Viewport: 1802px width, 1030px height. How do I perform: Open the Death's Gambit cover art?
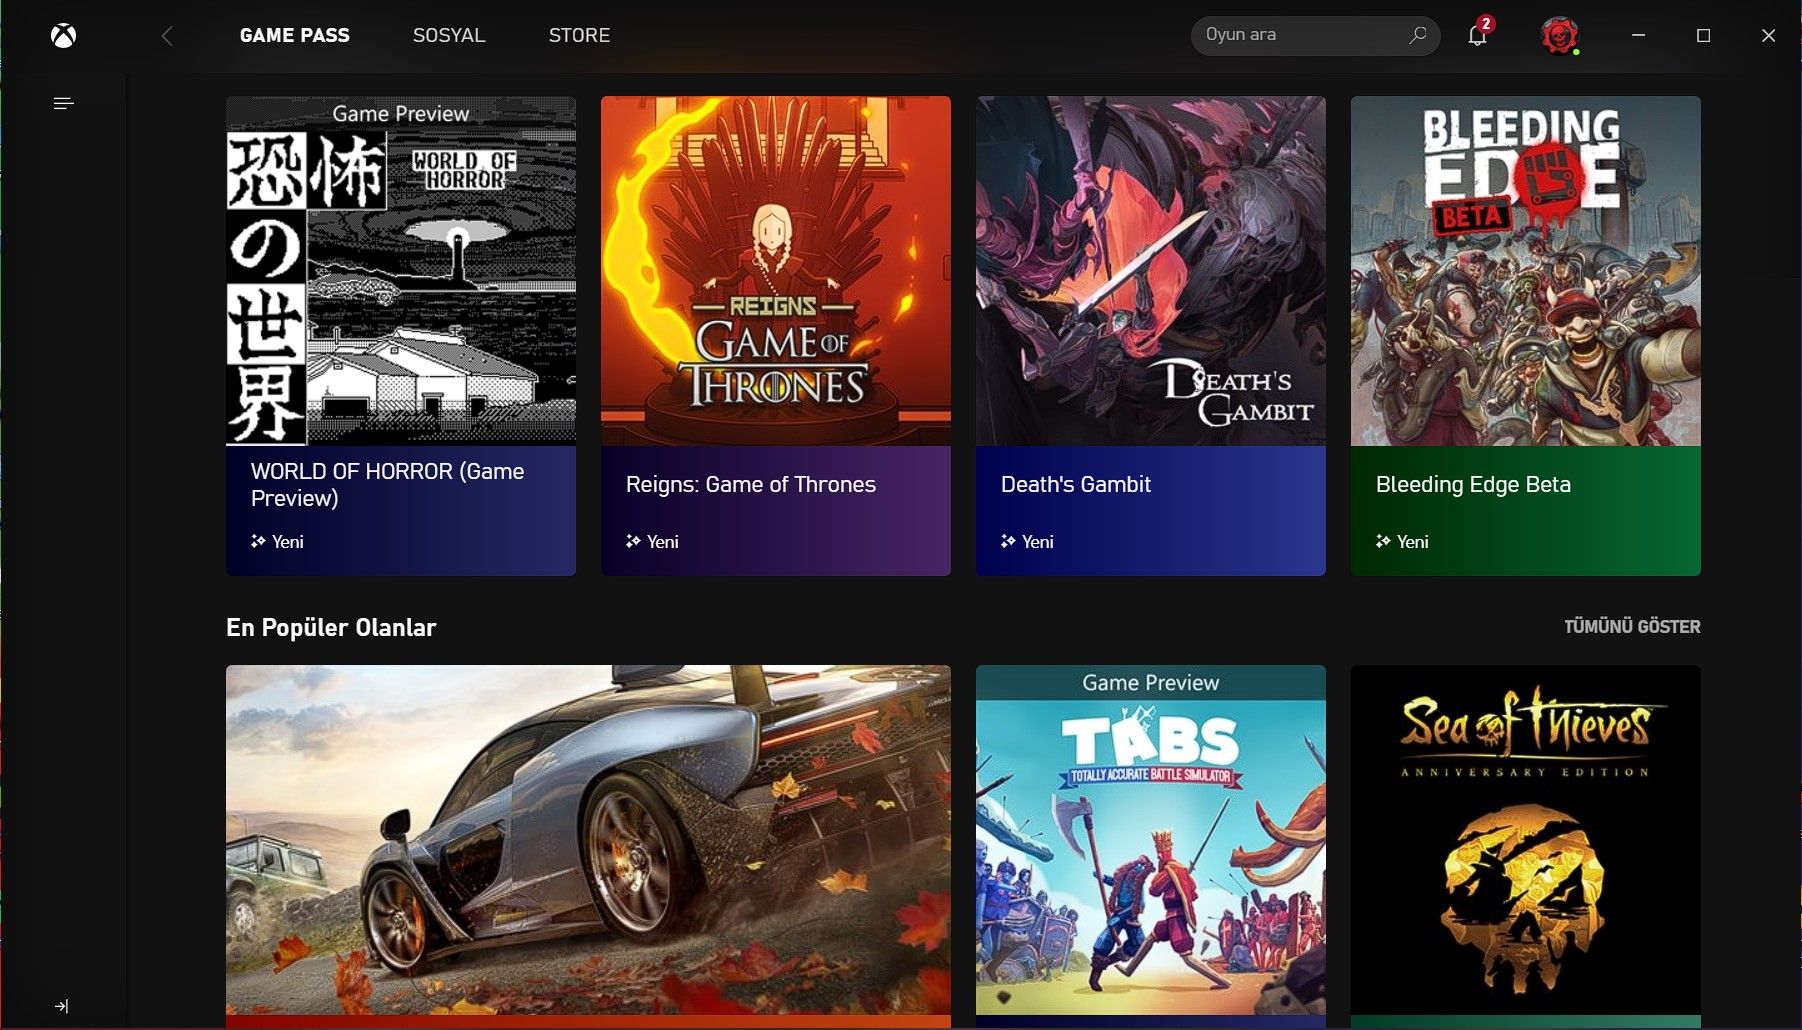pos(1151,271)
